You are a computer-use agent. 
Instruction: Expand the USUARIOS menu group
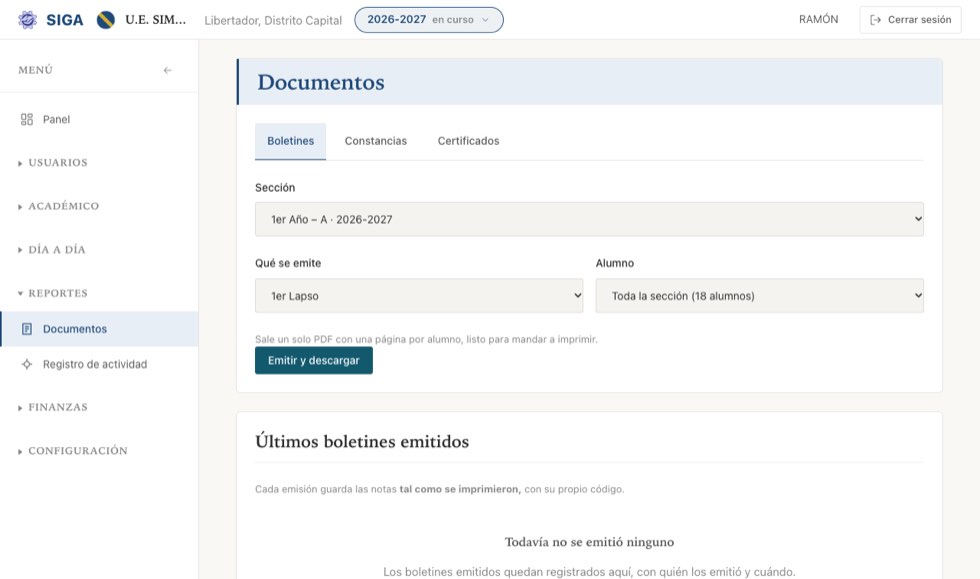point(53,163)
